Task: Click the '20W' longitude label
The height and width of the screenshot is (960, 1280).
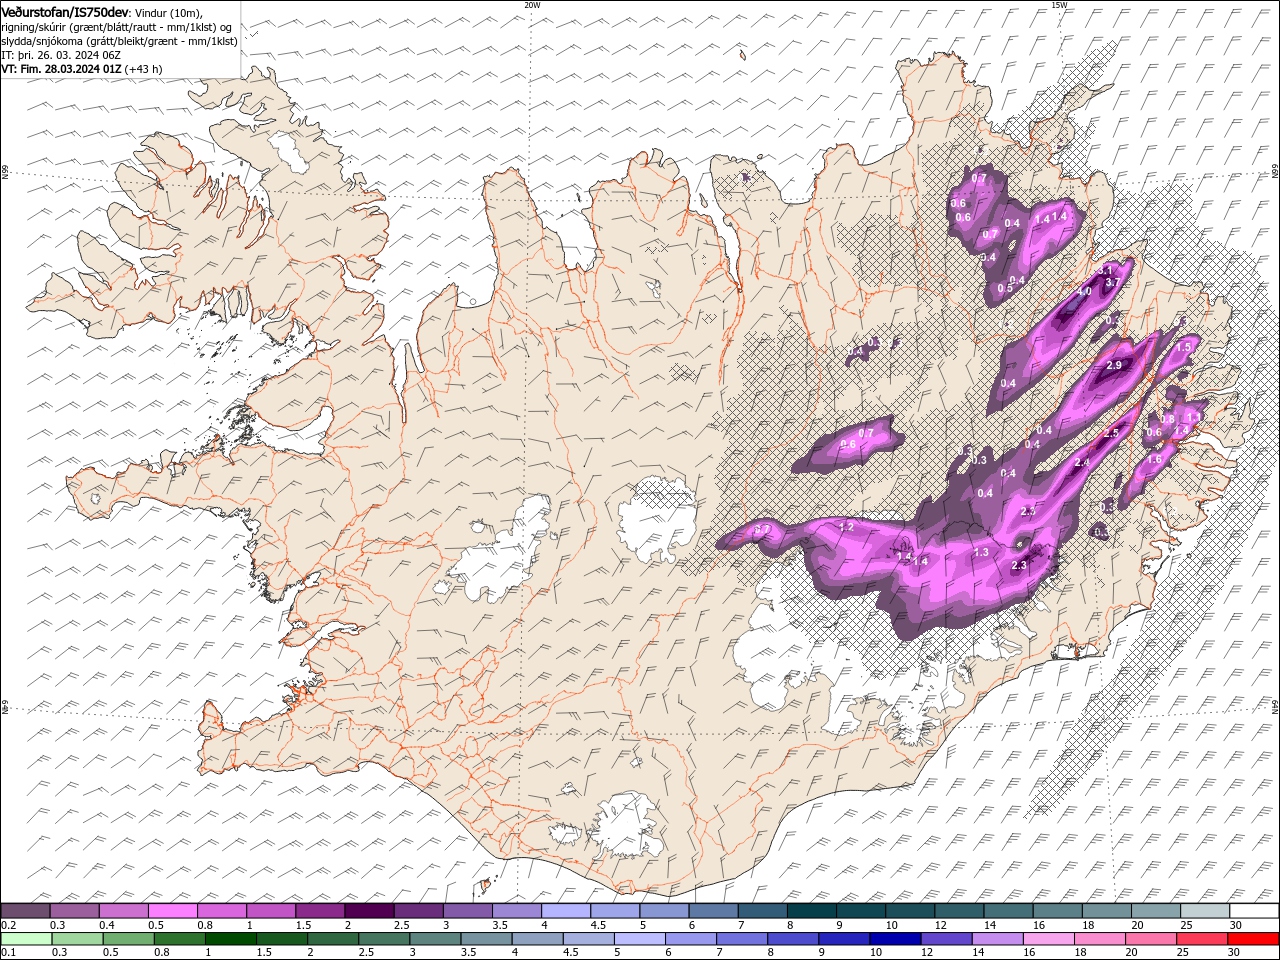Action: pos(532,5)
